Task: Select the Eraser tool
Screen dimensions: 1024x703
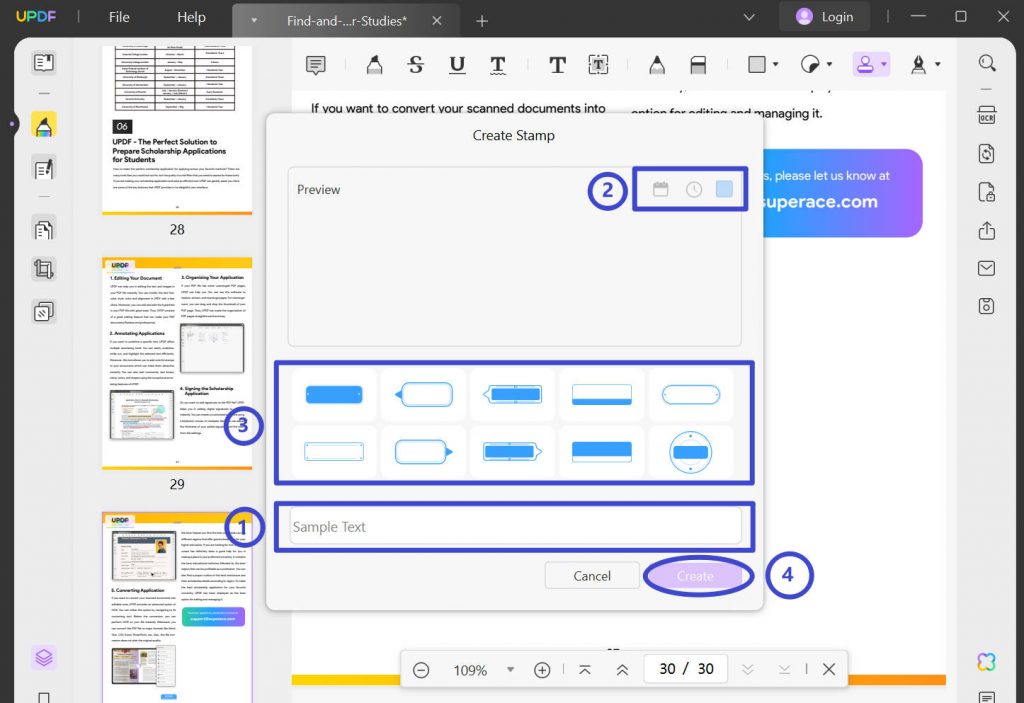Action: click(698, 64)
